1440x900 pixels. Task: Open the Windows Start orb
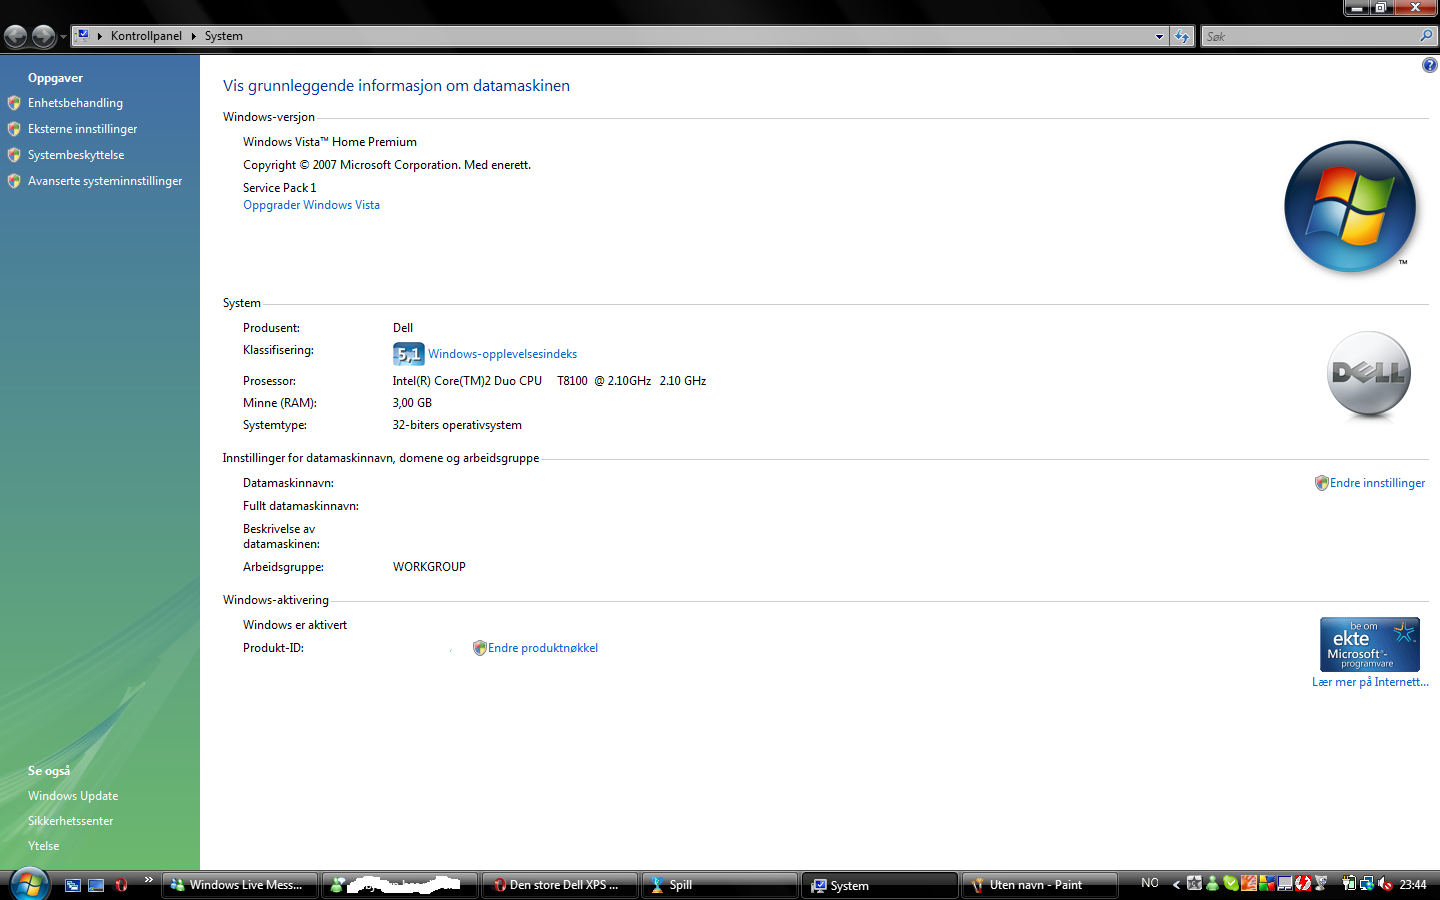29,884
